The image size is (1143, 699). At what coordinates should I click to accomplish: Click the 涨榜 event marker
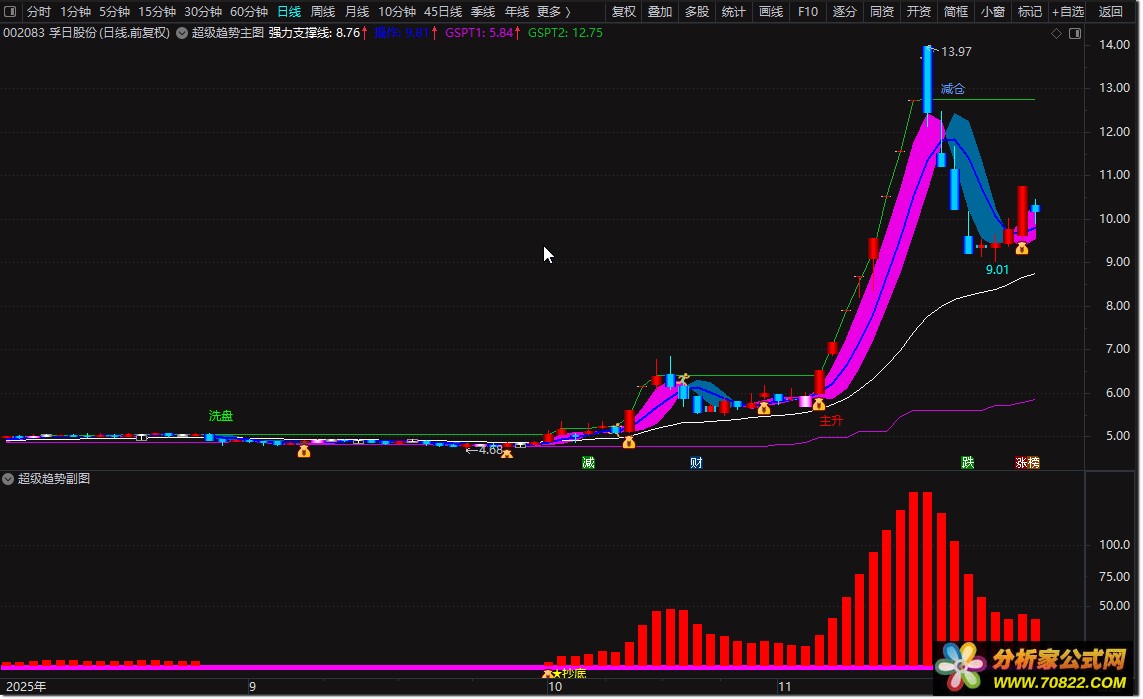1027,462
